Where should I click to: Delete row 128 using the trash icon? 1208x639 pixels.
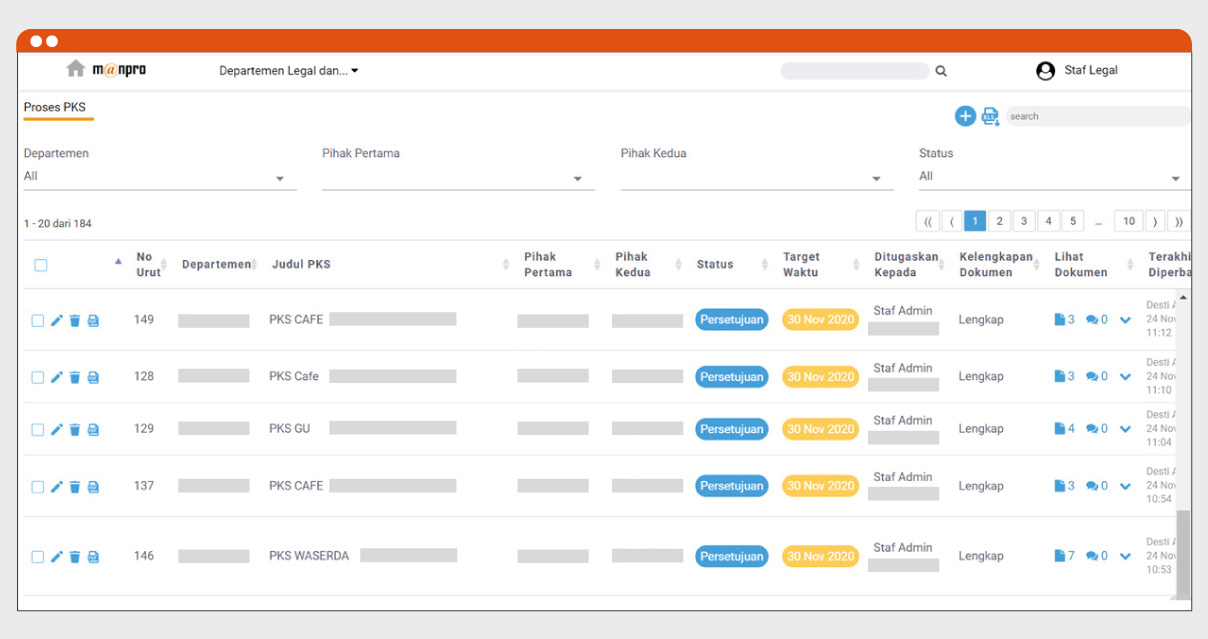pos(75,377)
